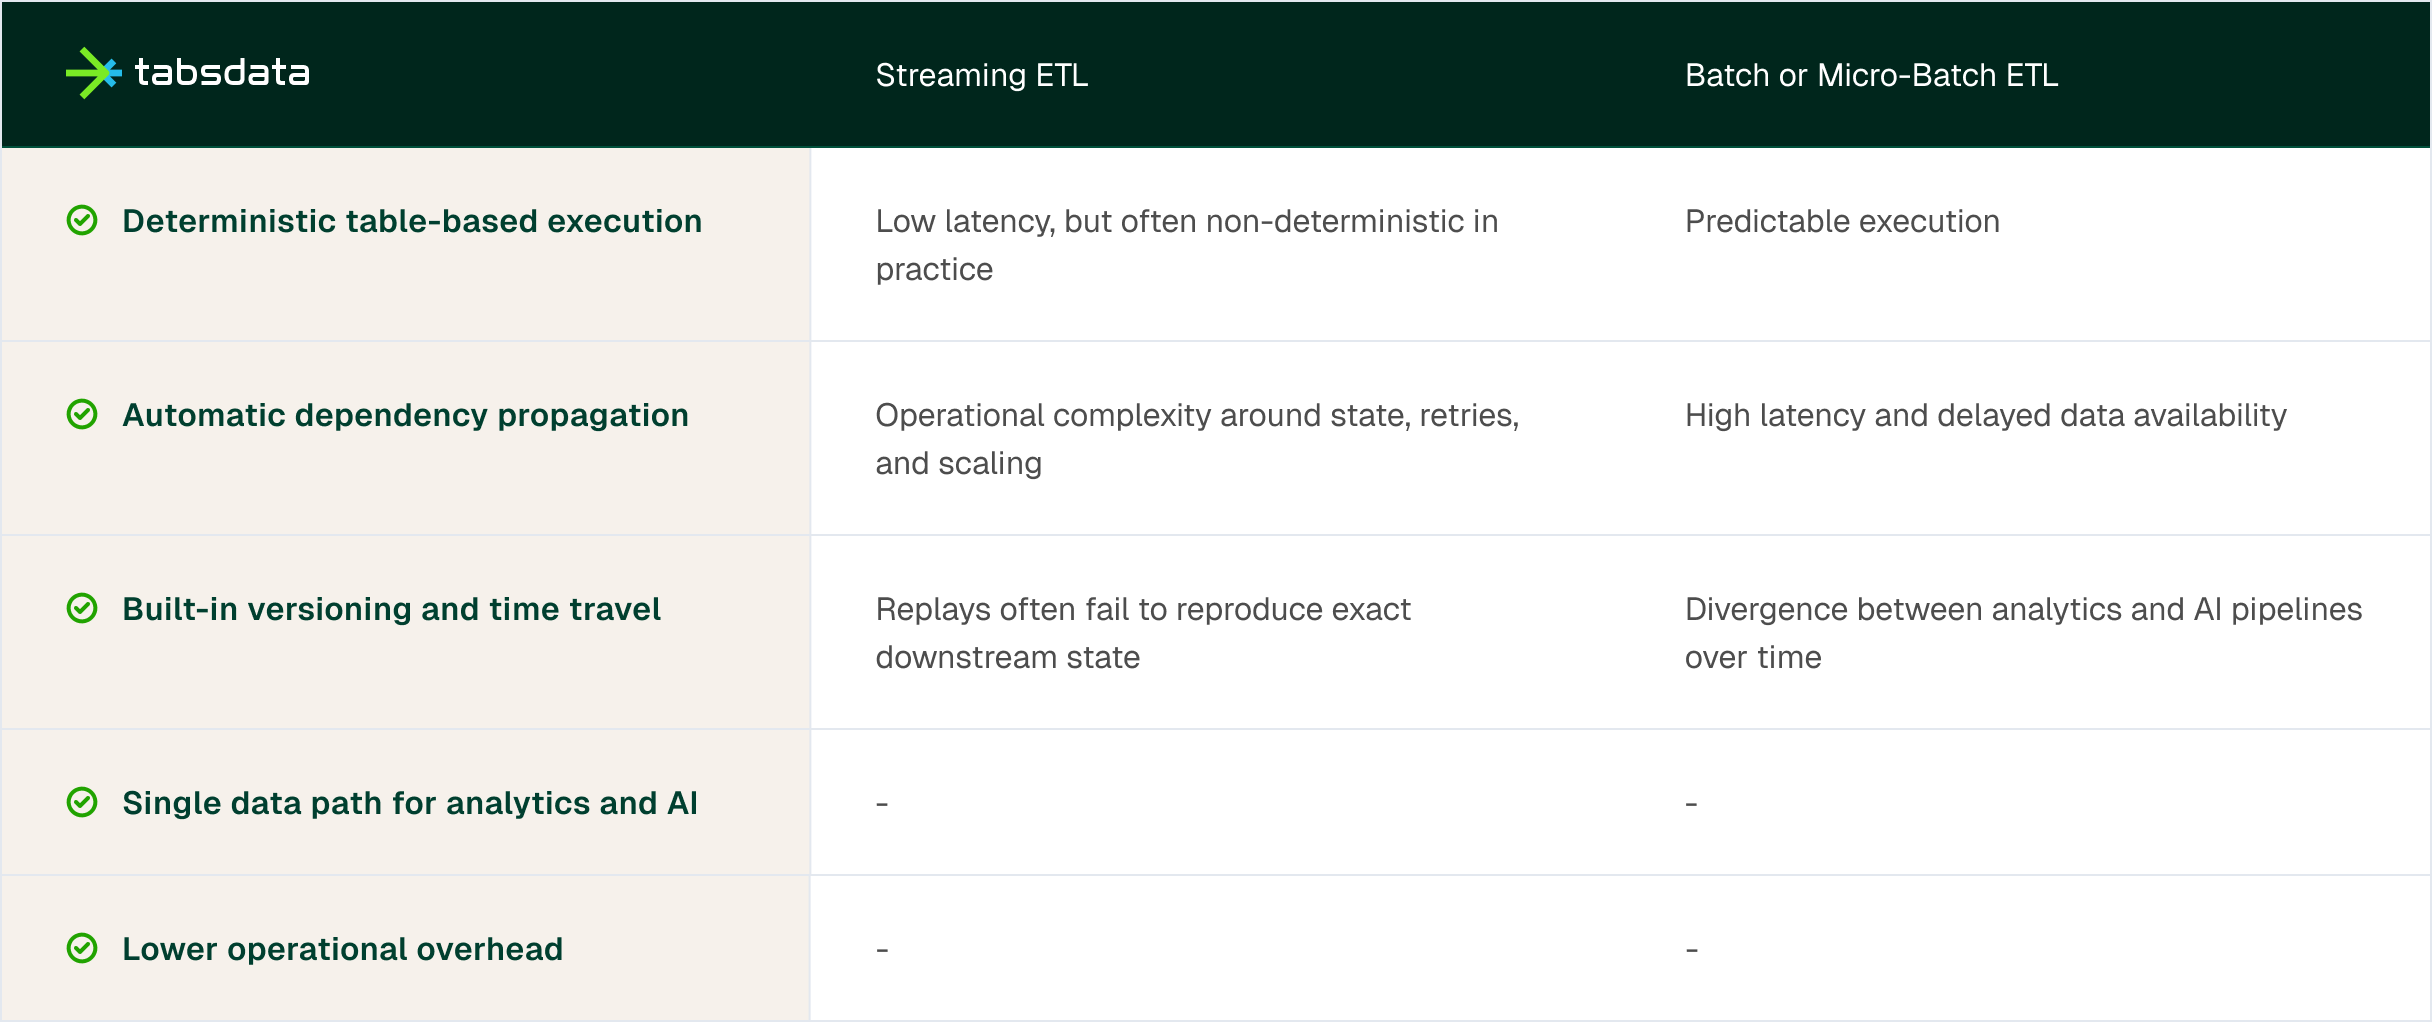Click the check icon beside Single data path

pyautogui.click(x=82, y=802)
